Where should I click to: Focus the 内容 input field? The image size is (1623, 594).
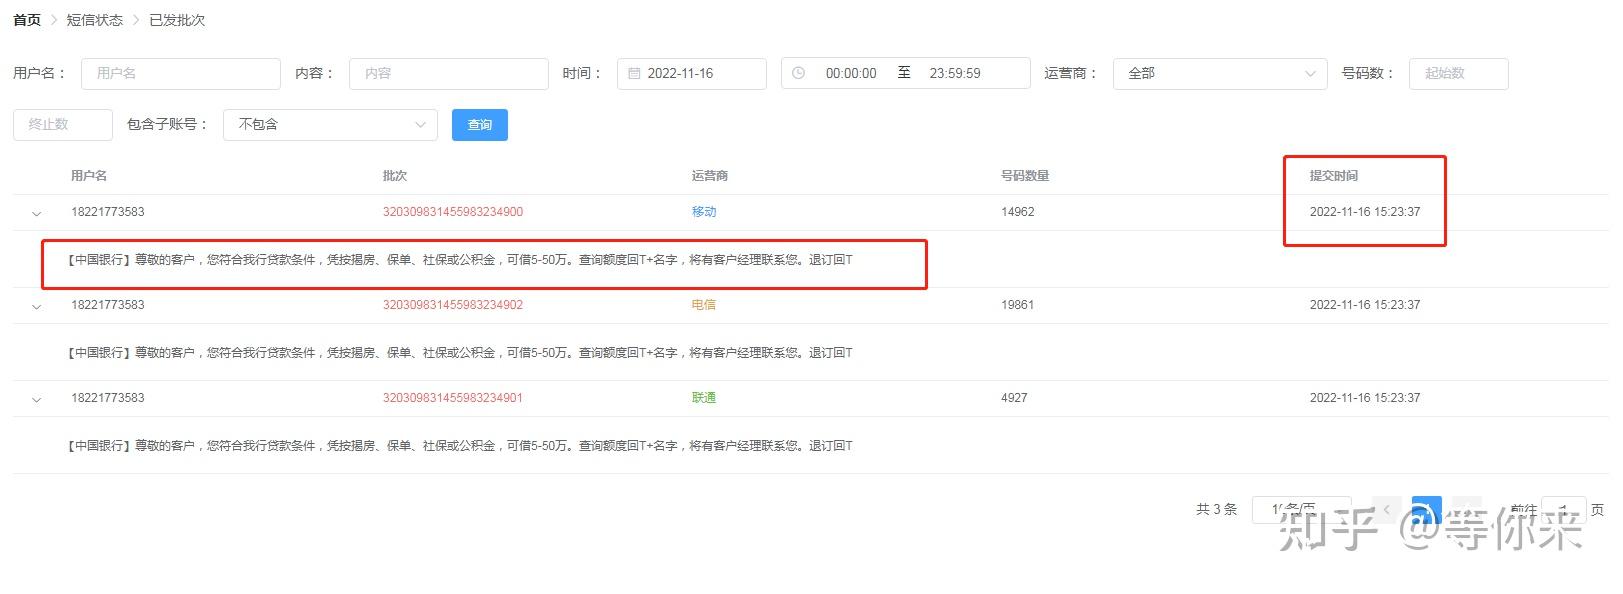coord(448,73)
